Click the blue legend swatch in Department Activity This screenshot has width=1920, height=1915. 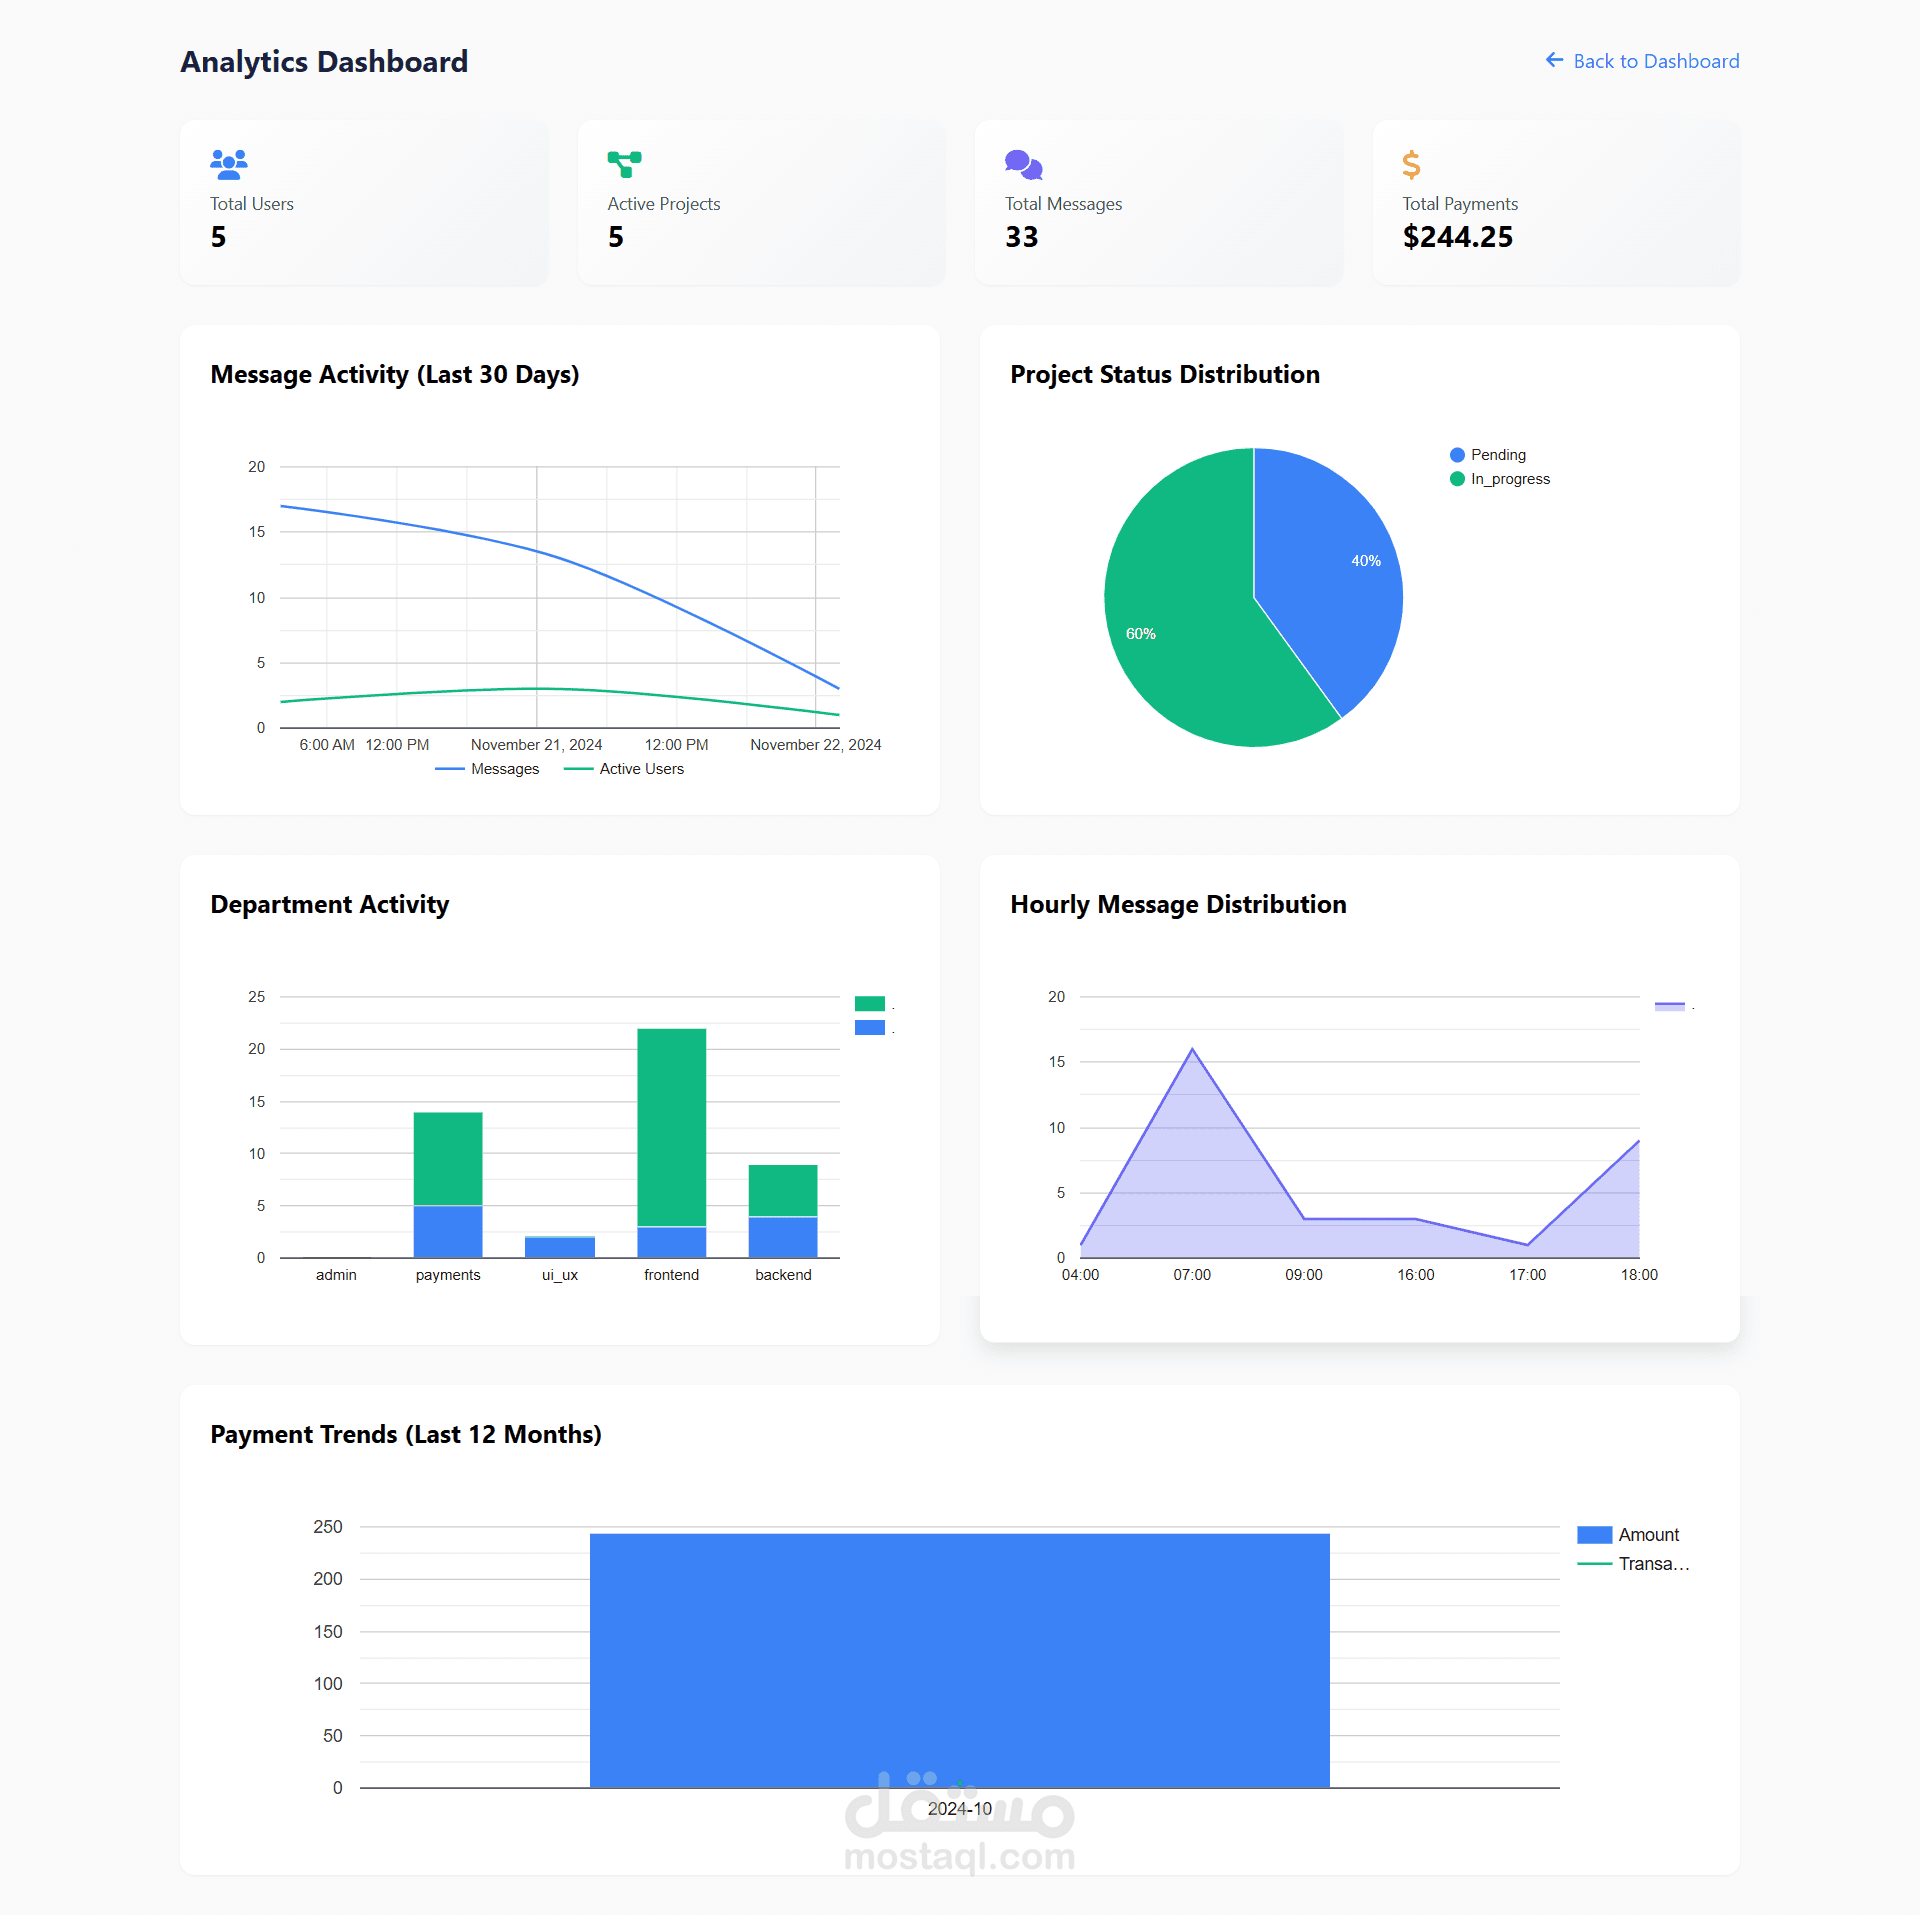[x=869, y=1028]
